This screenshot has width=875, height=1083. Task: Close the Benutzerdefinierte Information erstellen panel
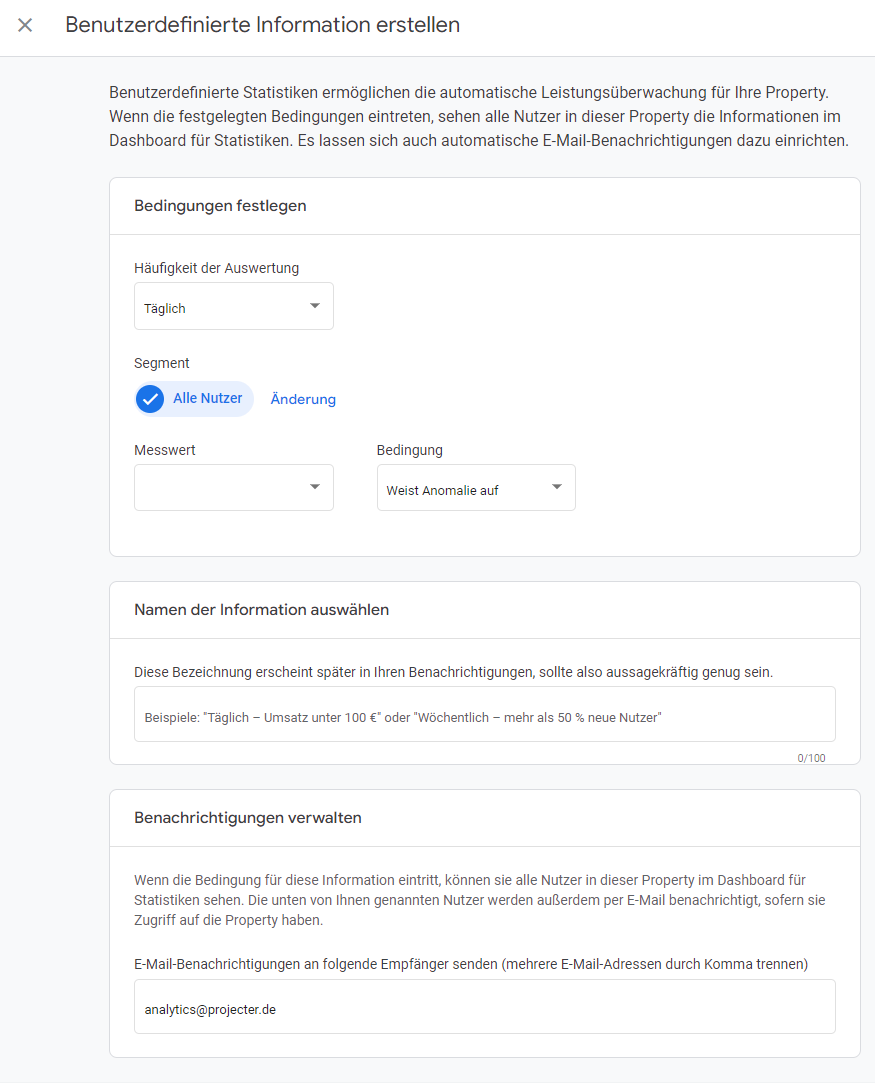click(25, 26)
